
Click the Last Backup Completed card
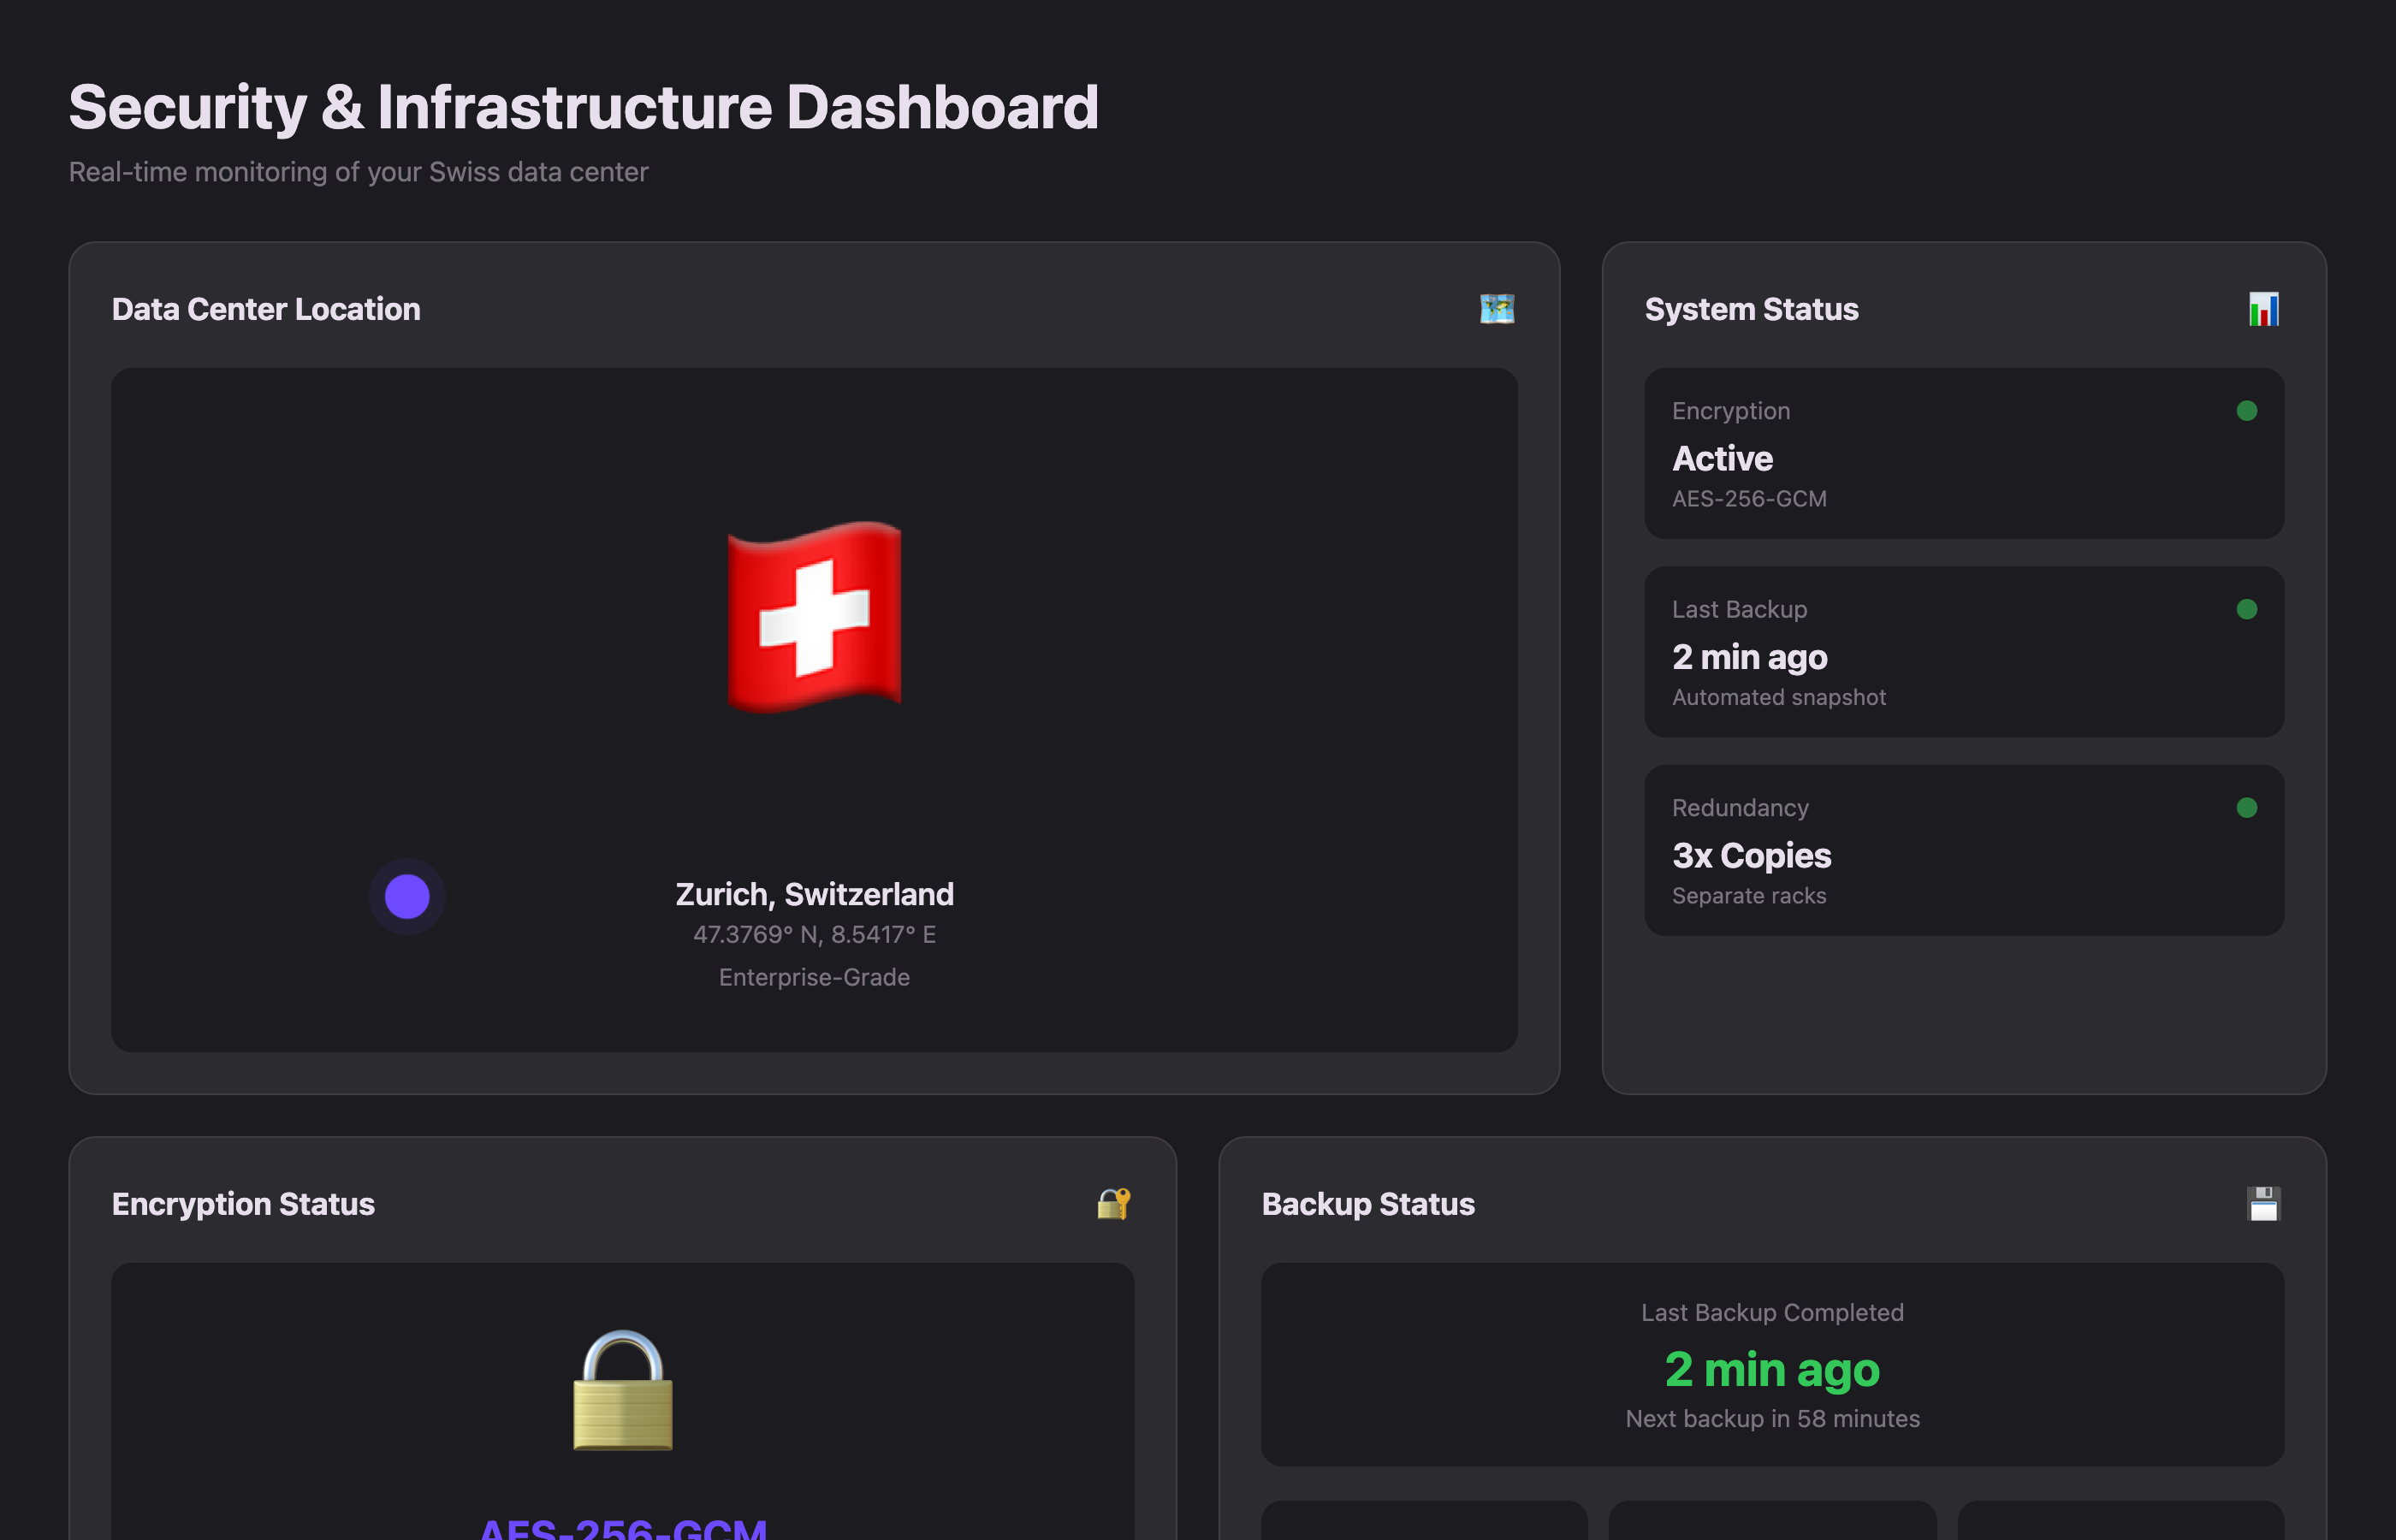click(1771, 1366)
